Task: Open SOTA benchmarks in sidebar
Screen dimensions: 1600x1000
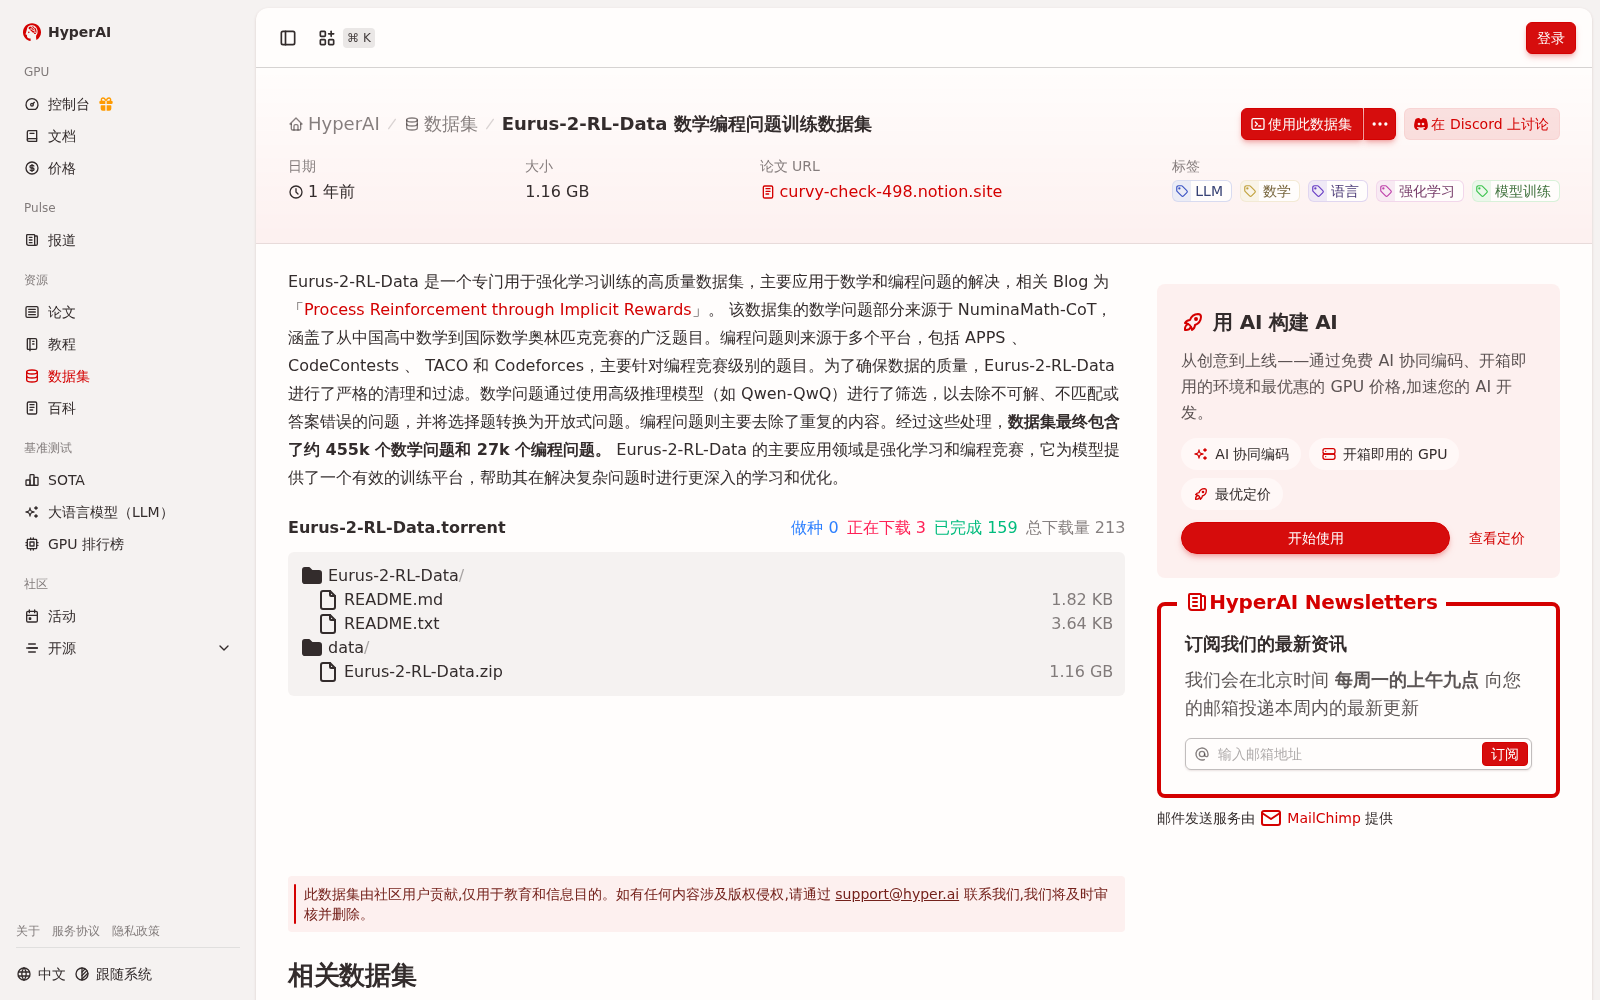Action: 128,480
